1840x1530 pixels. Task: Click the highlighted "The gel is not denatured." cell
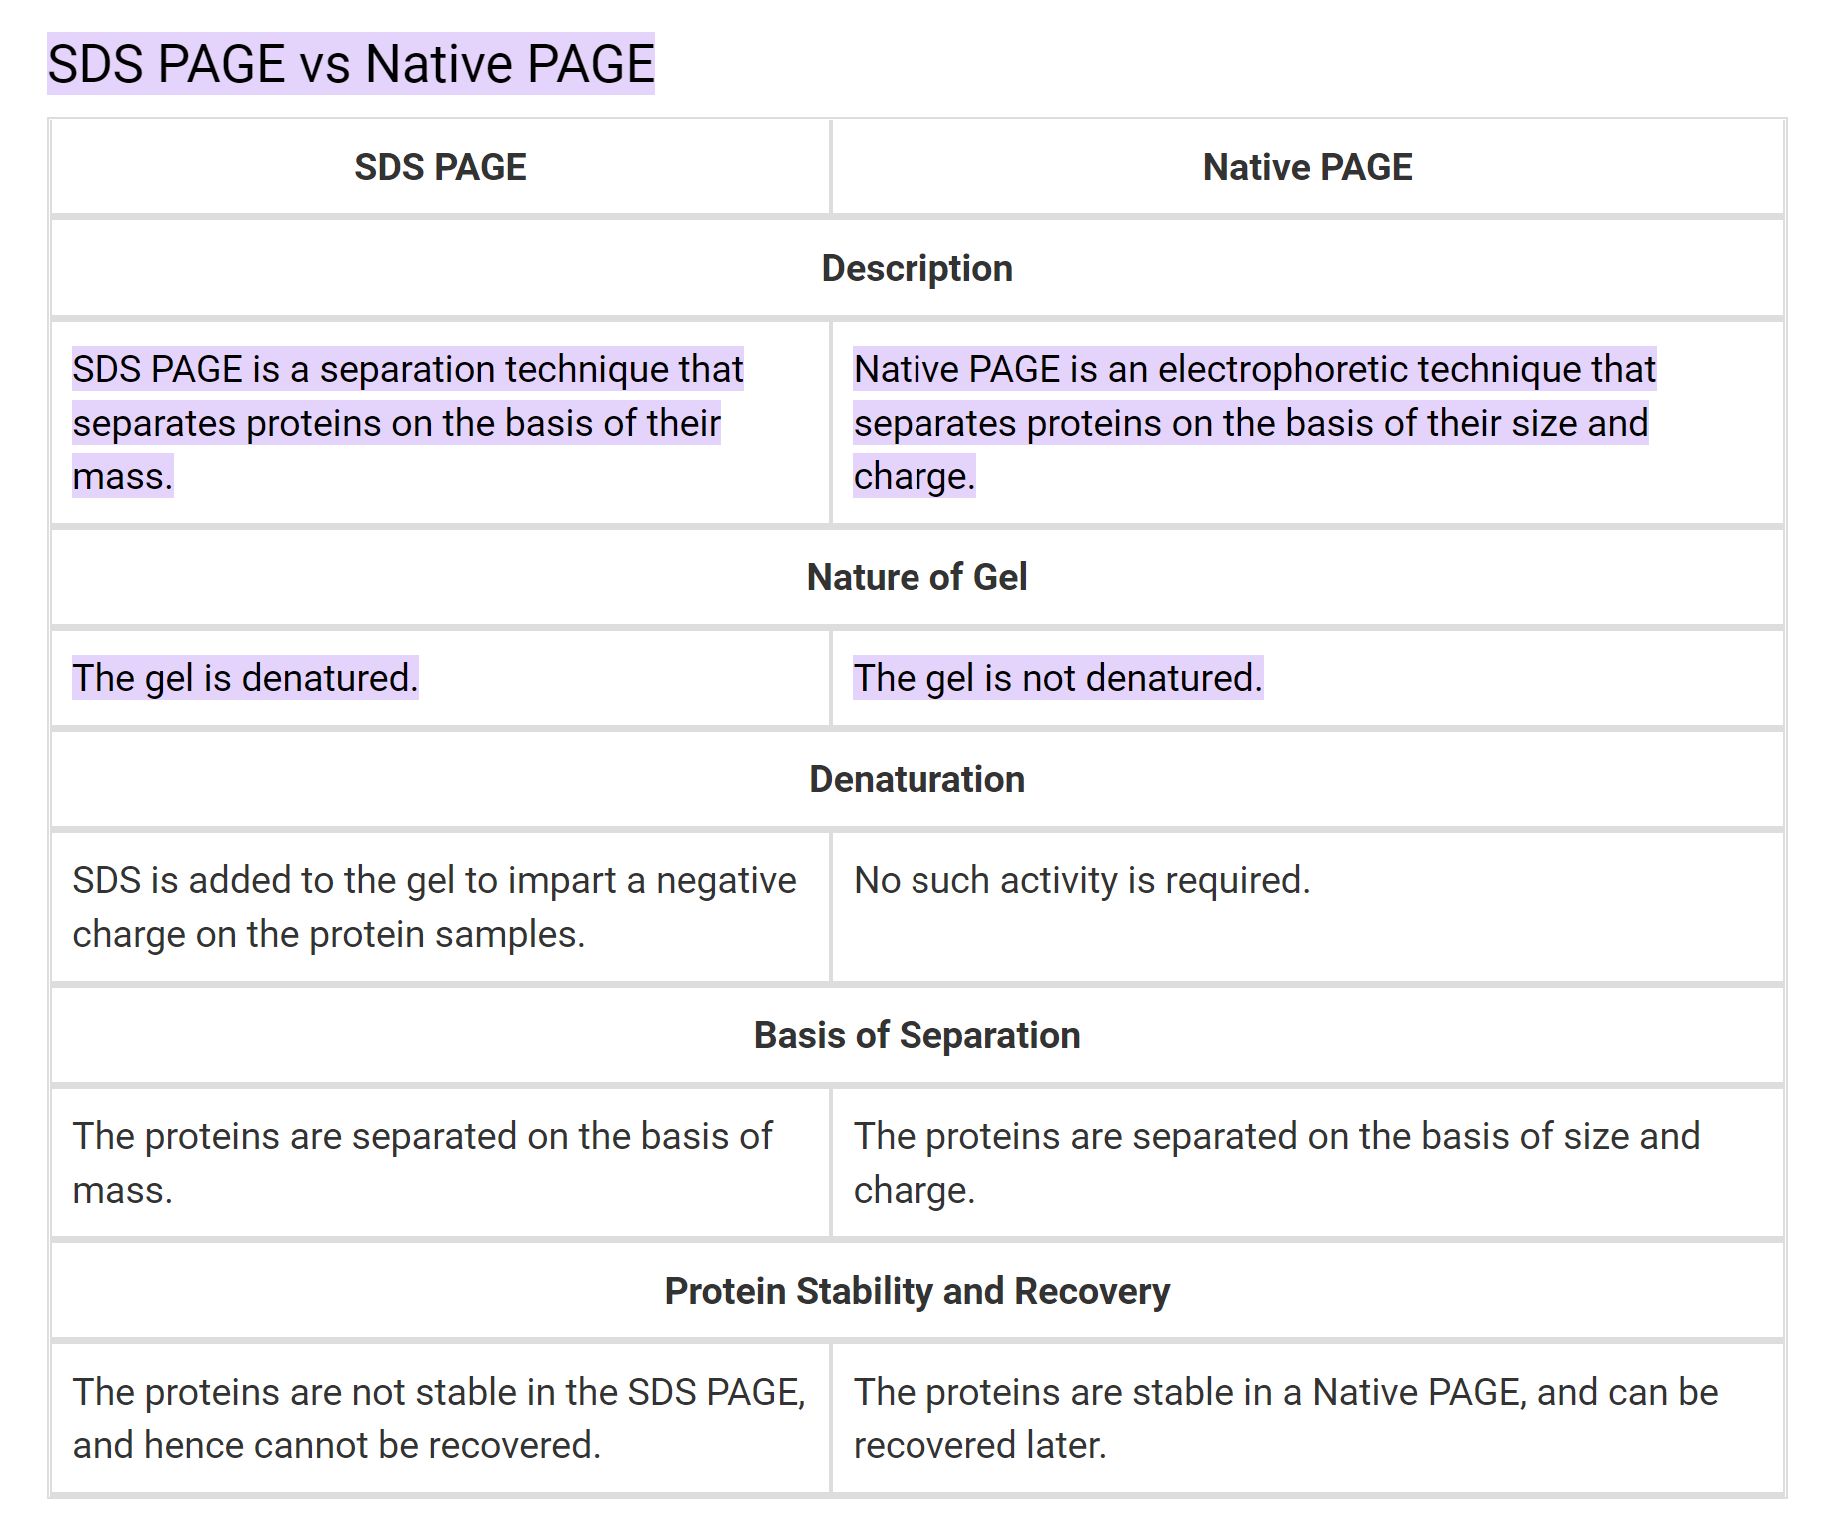tap(1058, 678)
